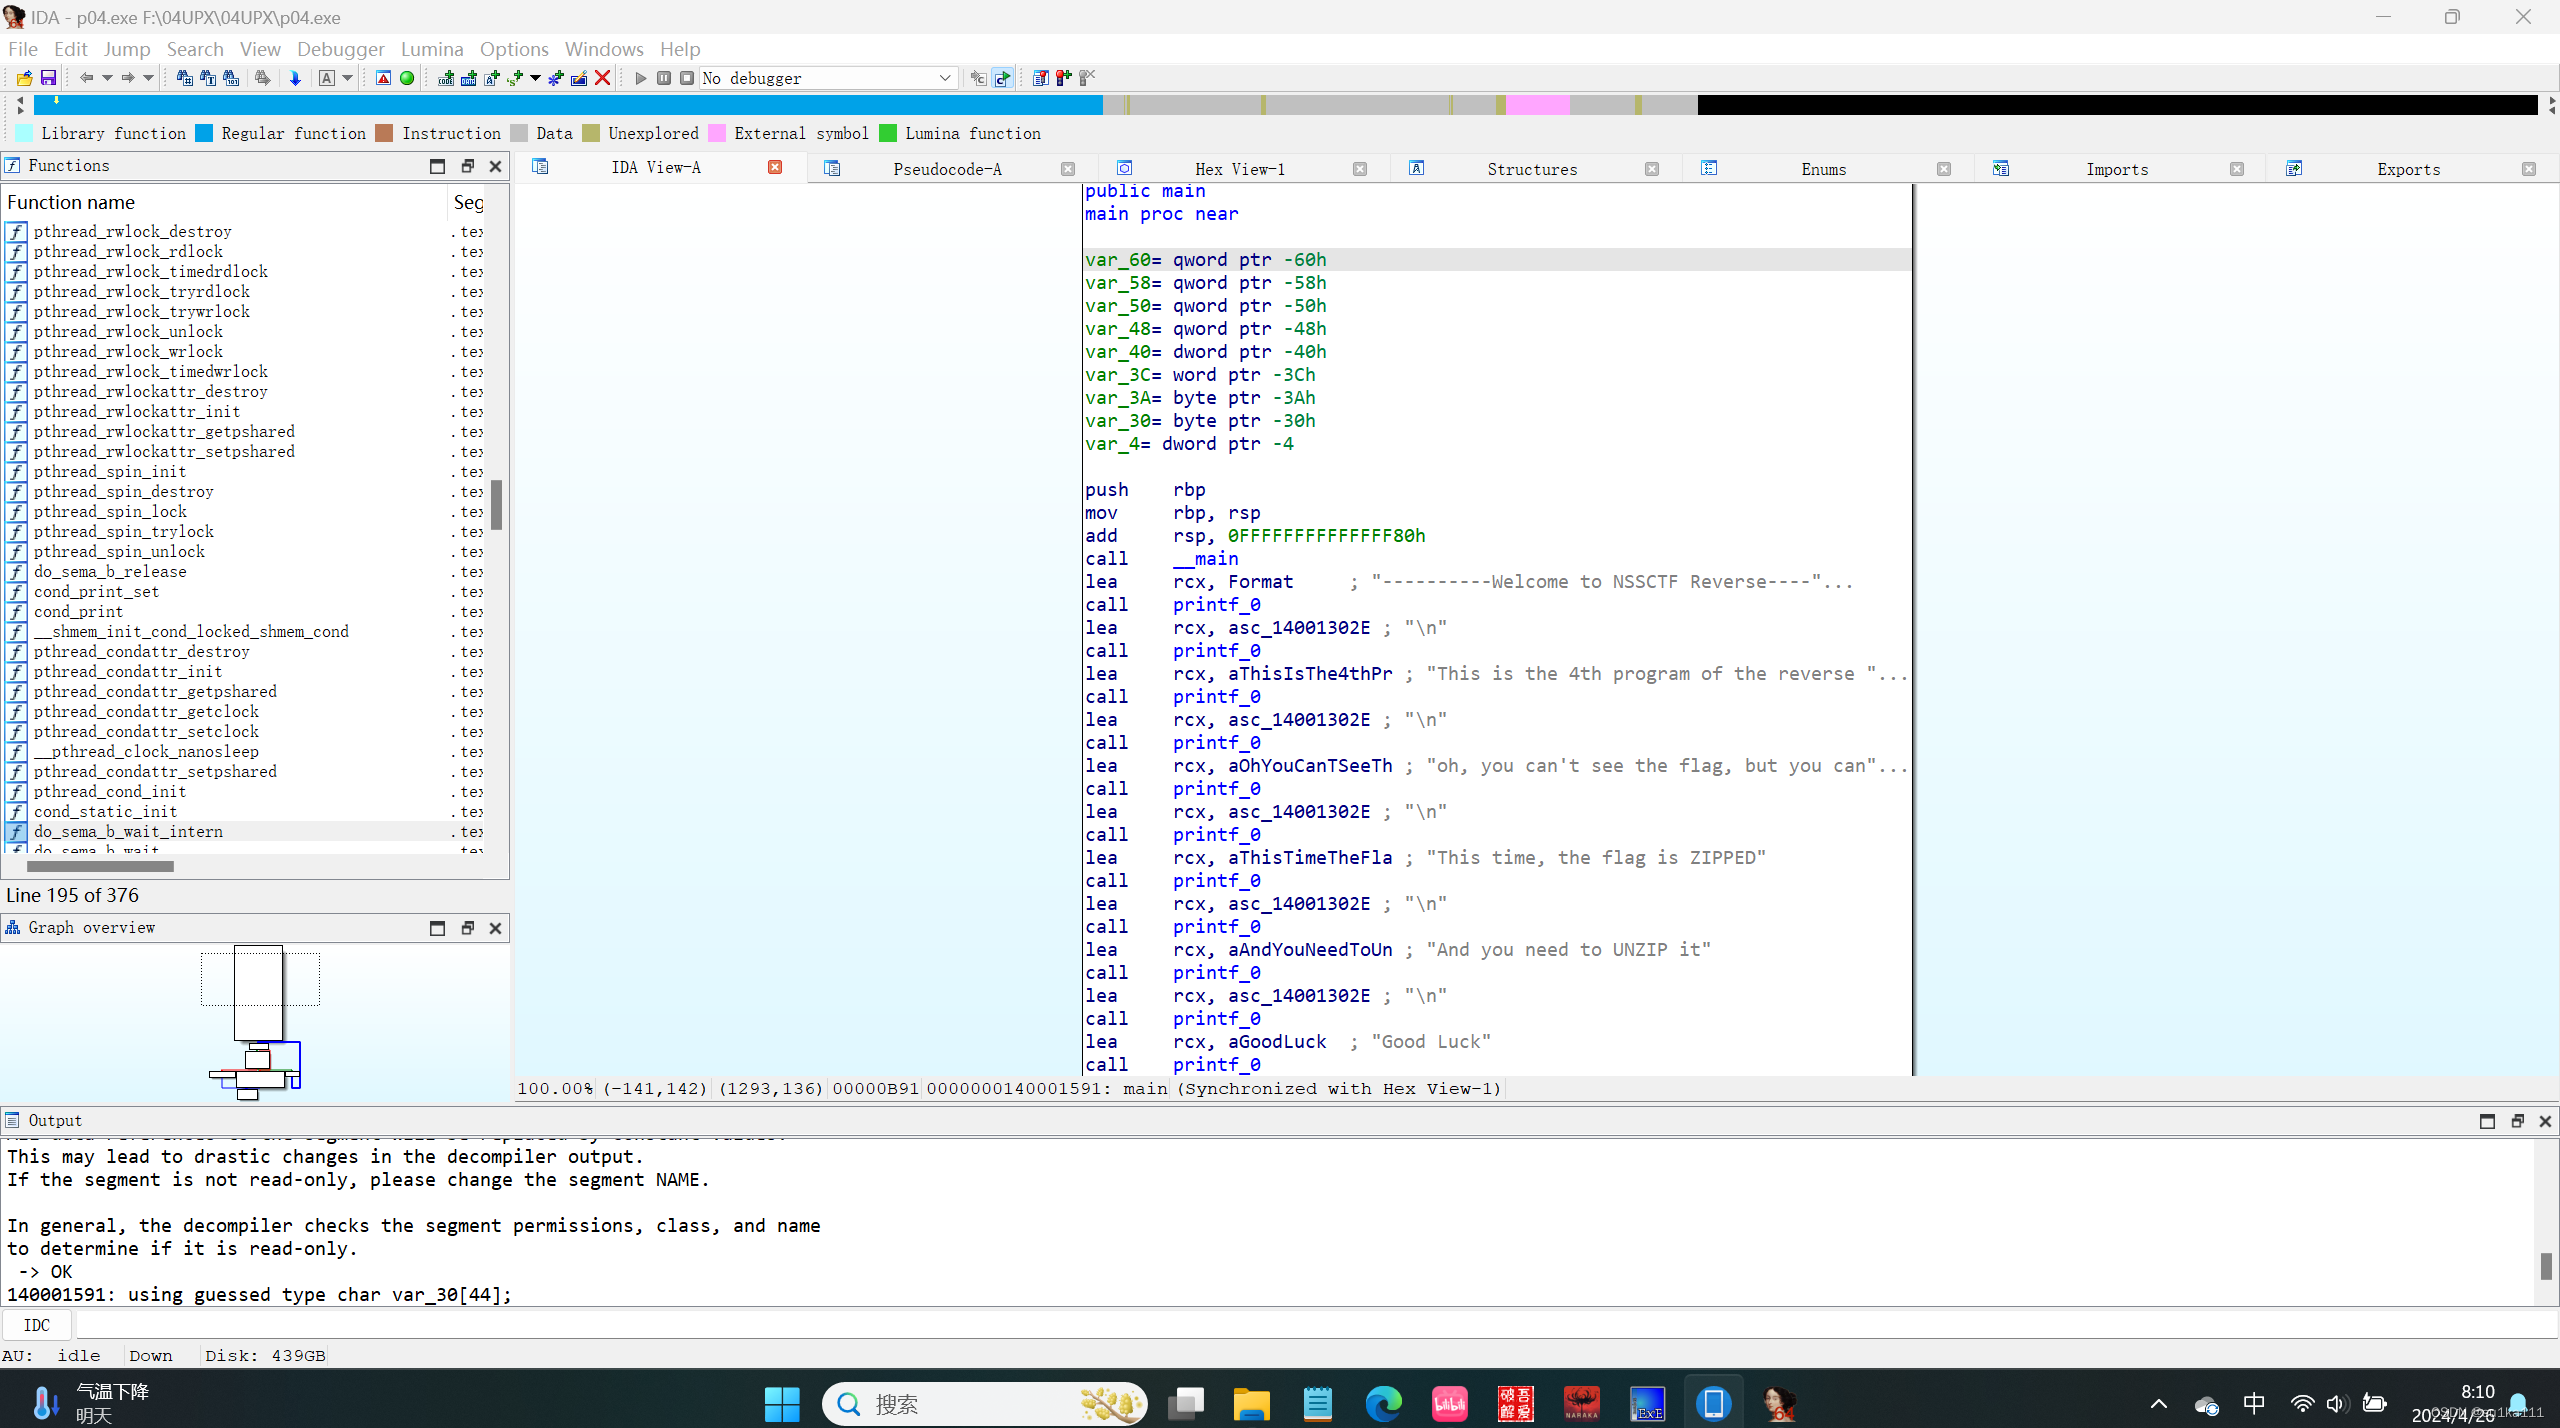Image resolution: width=2560 pixels, height=1428 pixels.
Task: Click the breakpoint list toolbar icon
Action: click(1040, 78)
